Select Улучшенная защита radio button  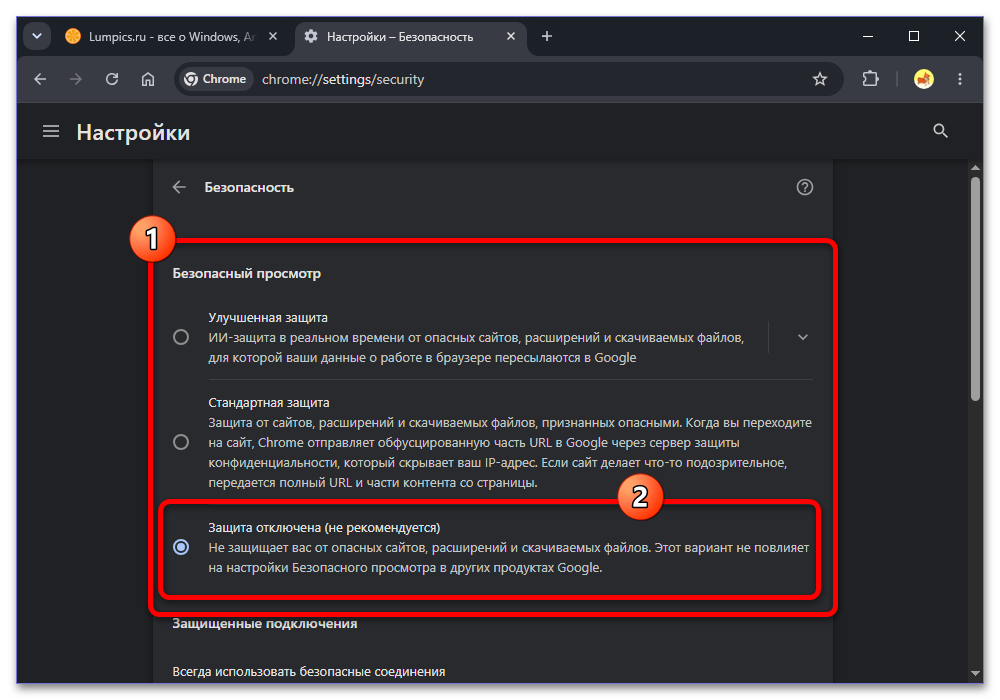tap(181, 337)
